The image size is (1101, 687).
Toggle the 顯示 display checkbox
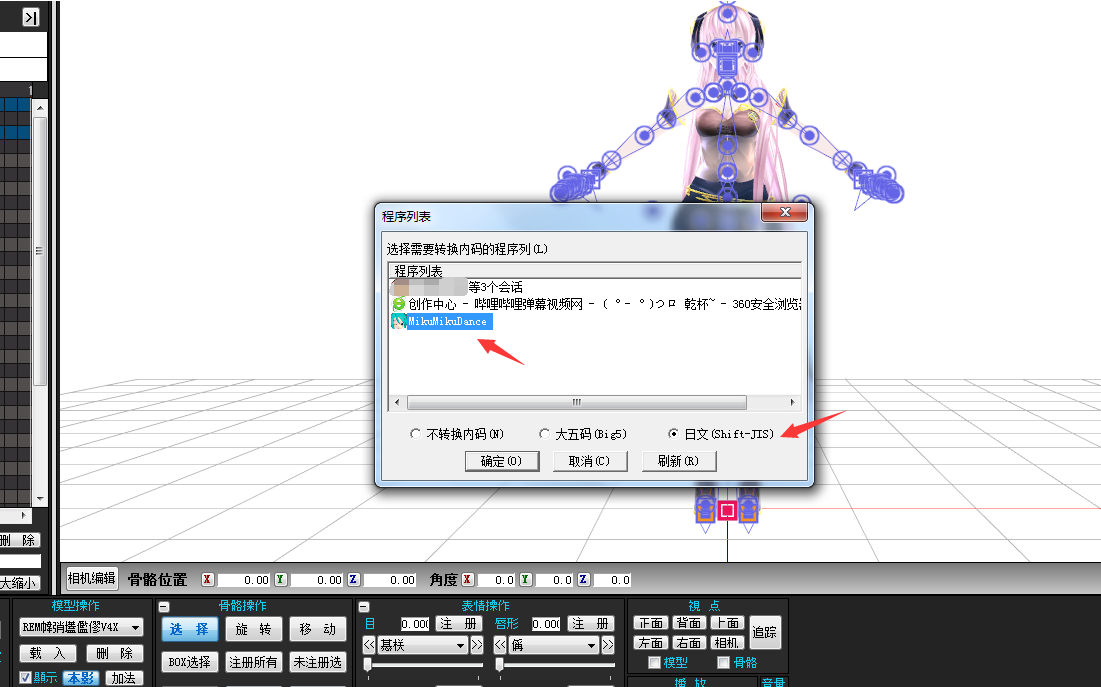(x=25, y=678)
